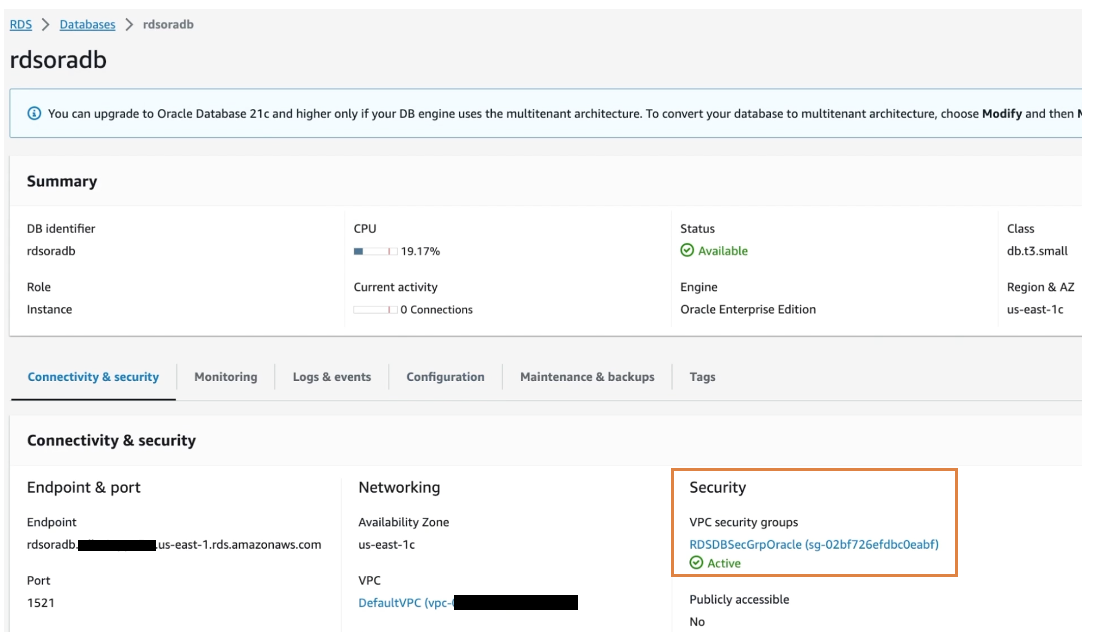
Task: Click breadcrumb chevron after Databases
Action: (x=129, y=24)
